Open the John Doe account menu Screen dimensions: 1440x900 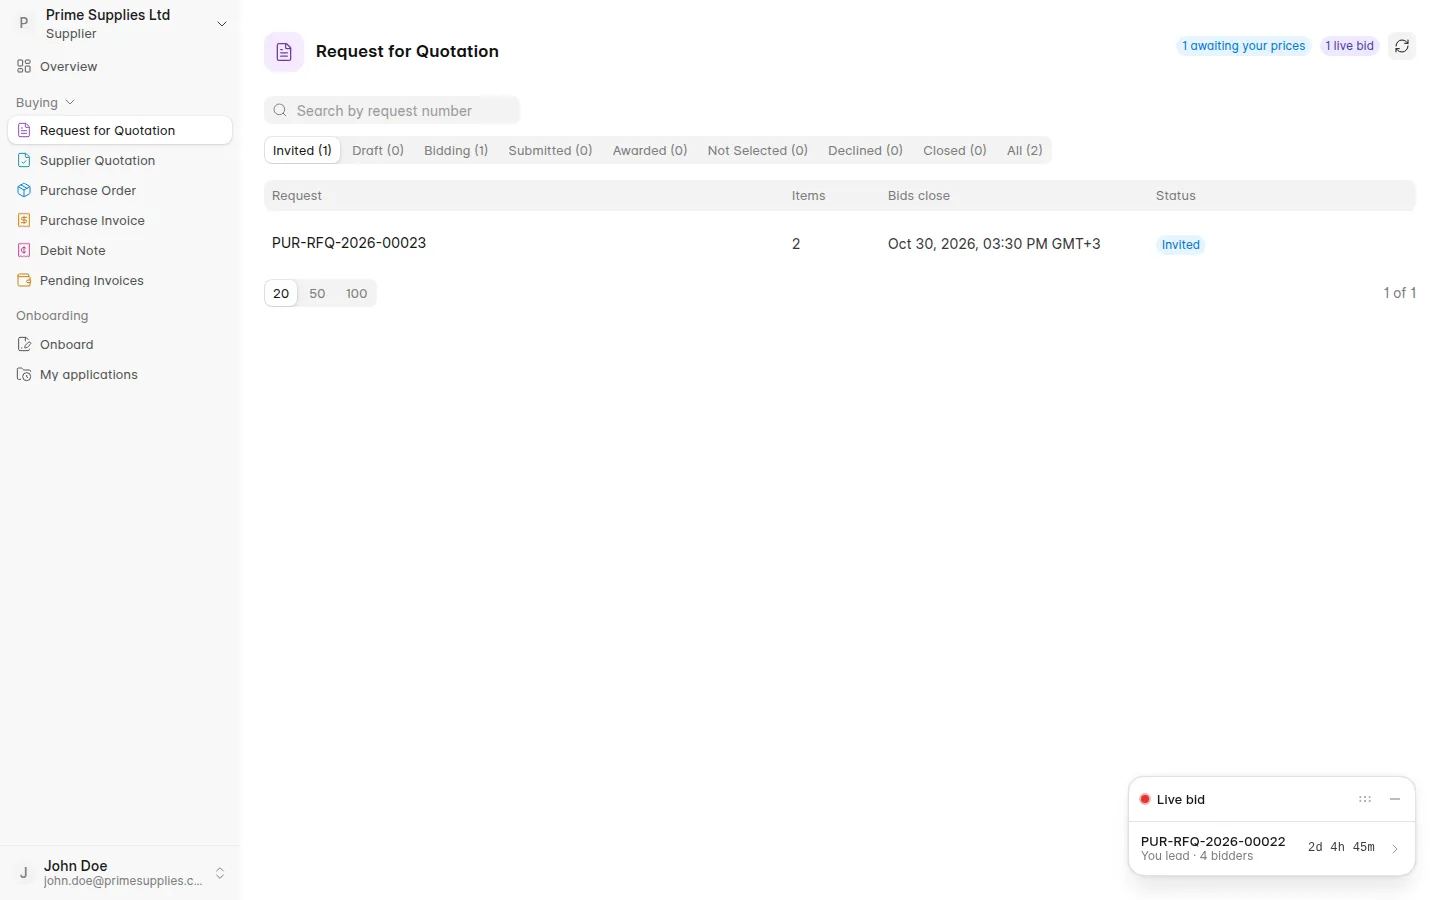120,873
